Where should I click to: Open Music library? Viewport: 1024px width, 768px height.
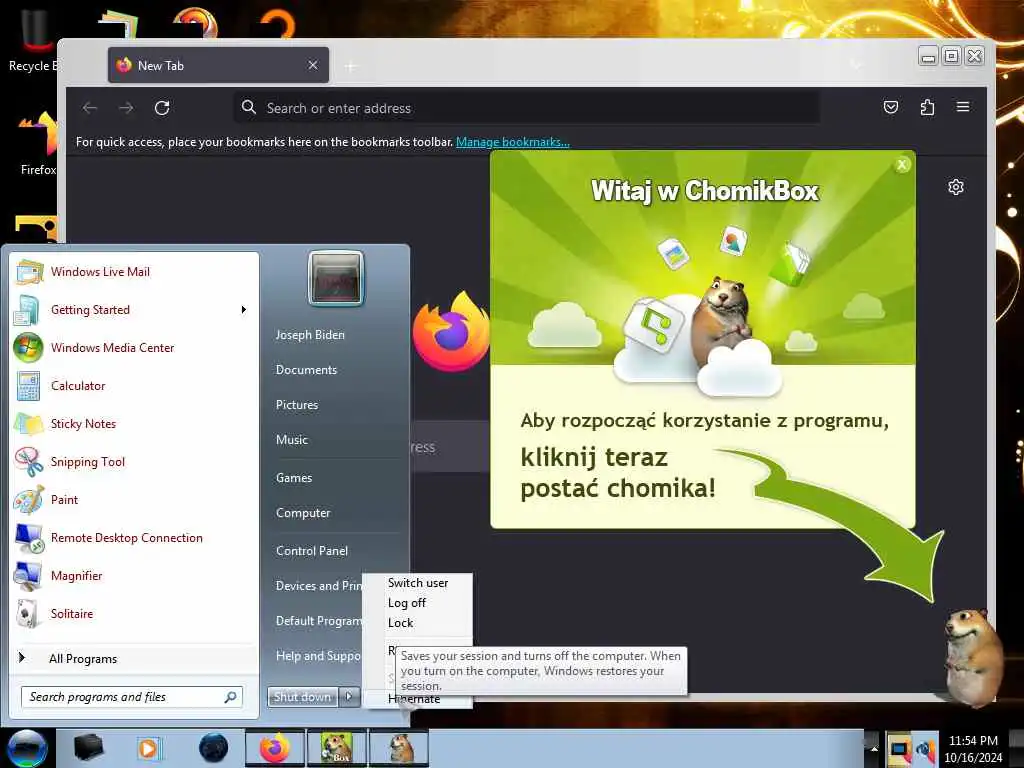point(292,440)
